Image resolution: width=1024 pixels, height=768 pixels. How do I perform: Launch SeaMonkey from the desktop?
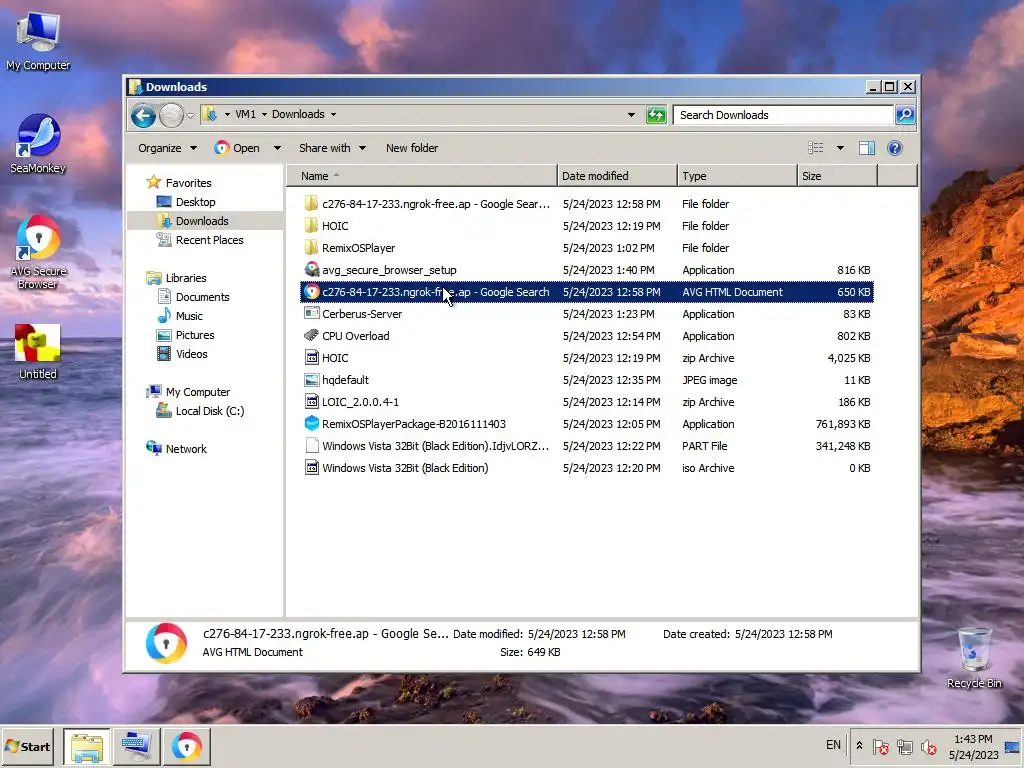tap(38, 144)
